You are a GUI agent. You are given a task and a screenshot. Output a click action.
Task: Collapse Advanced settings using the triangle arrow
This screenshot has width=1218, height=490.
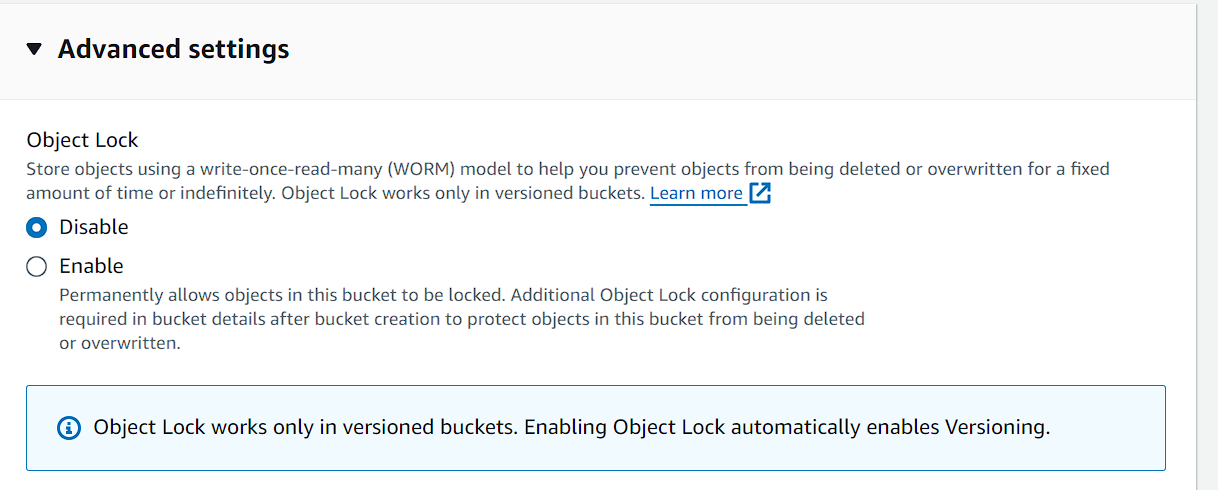(35, 49)
